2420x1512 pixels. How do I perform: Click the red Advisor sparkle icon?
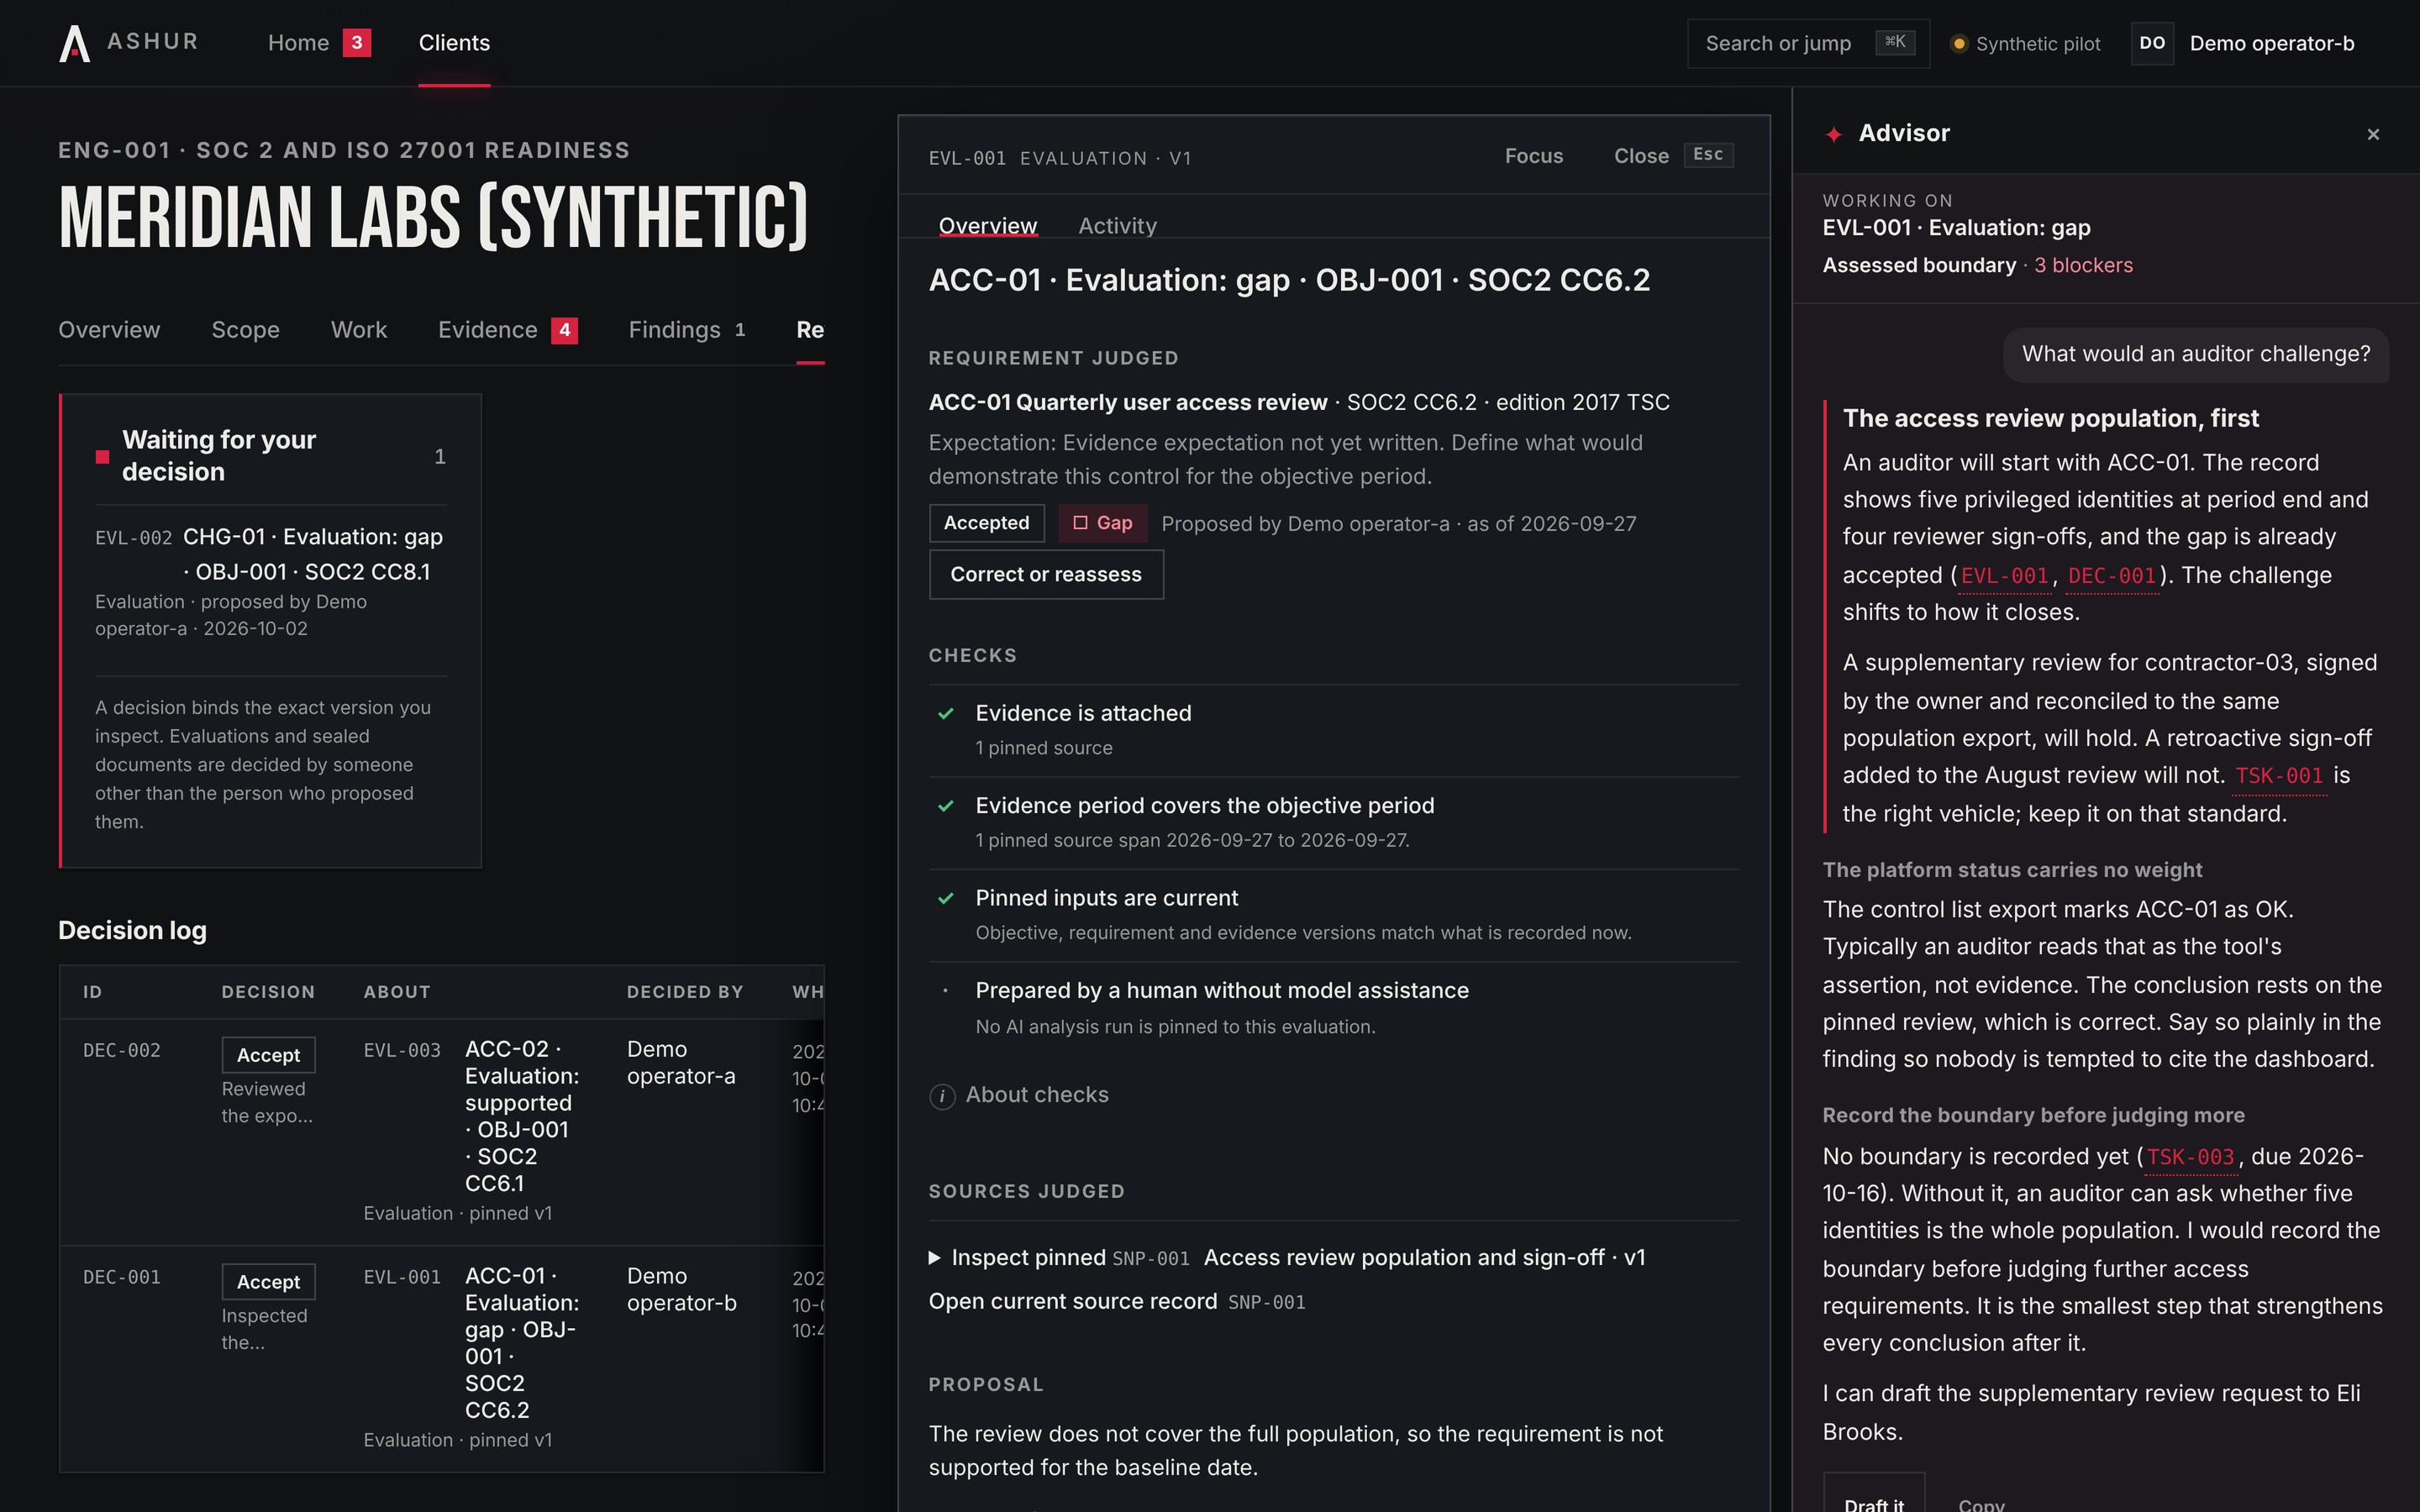click(x=1834, y=134)
